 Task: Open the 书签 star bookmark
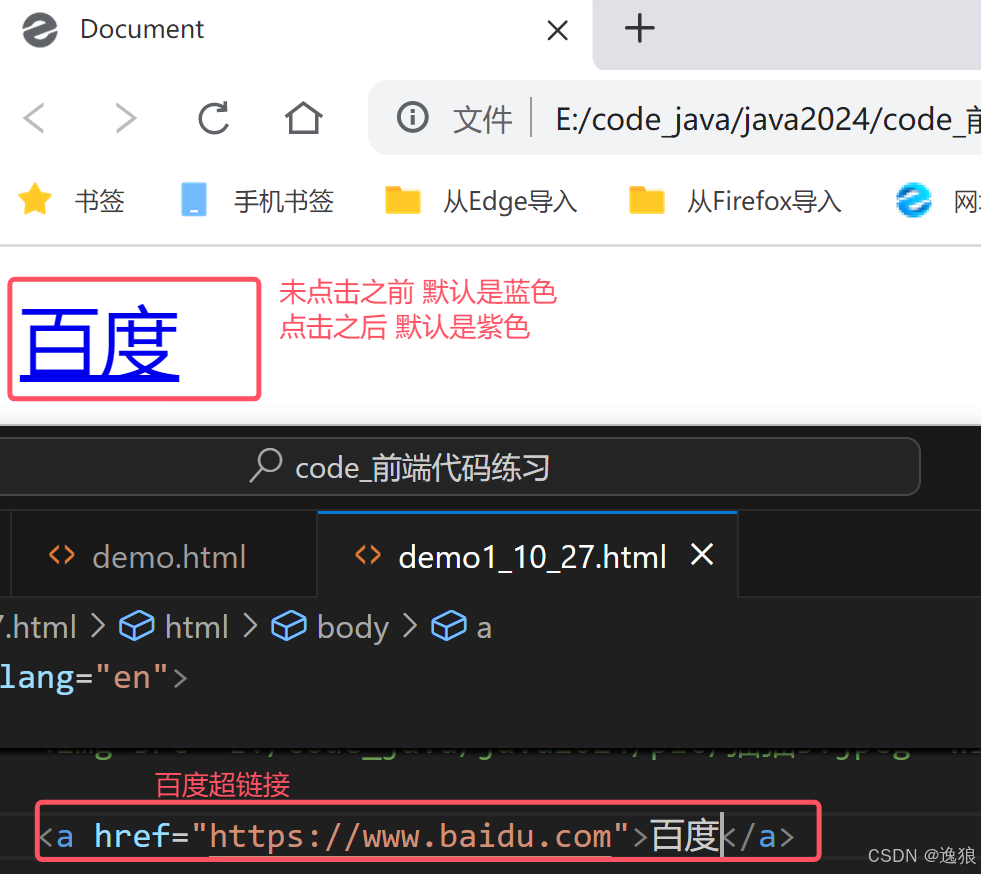[72, 200]
